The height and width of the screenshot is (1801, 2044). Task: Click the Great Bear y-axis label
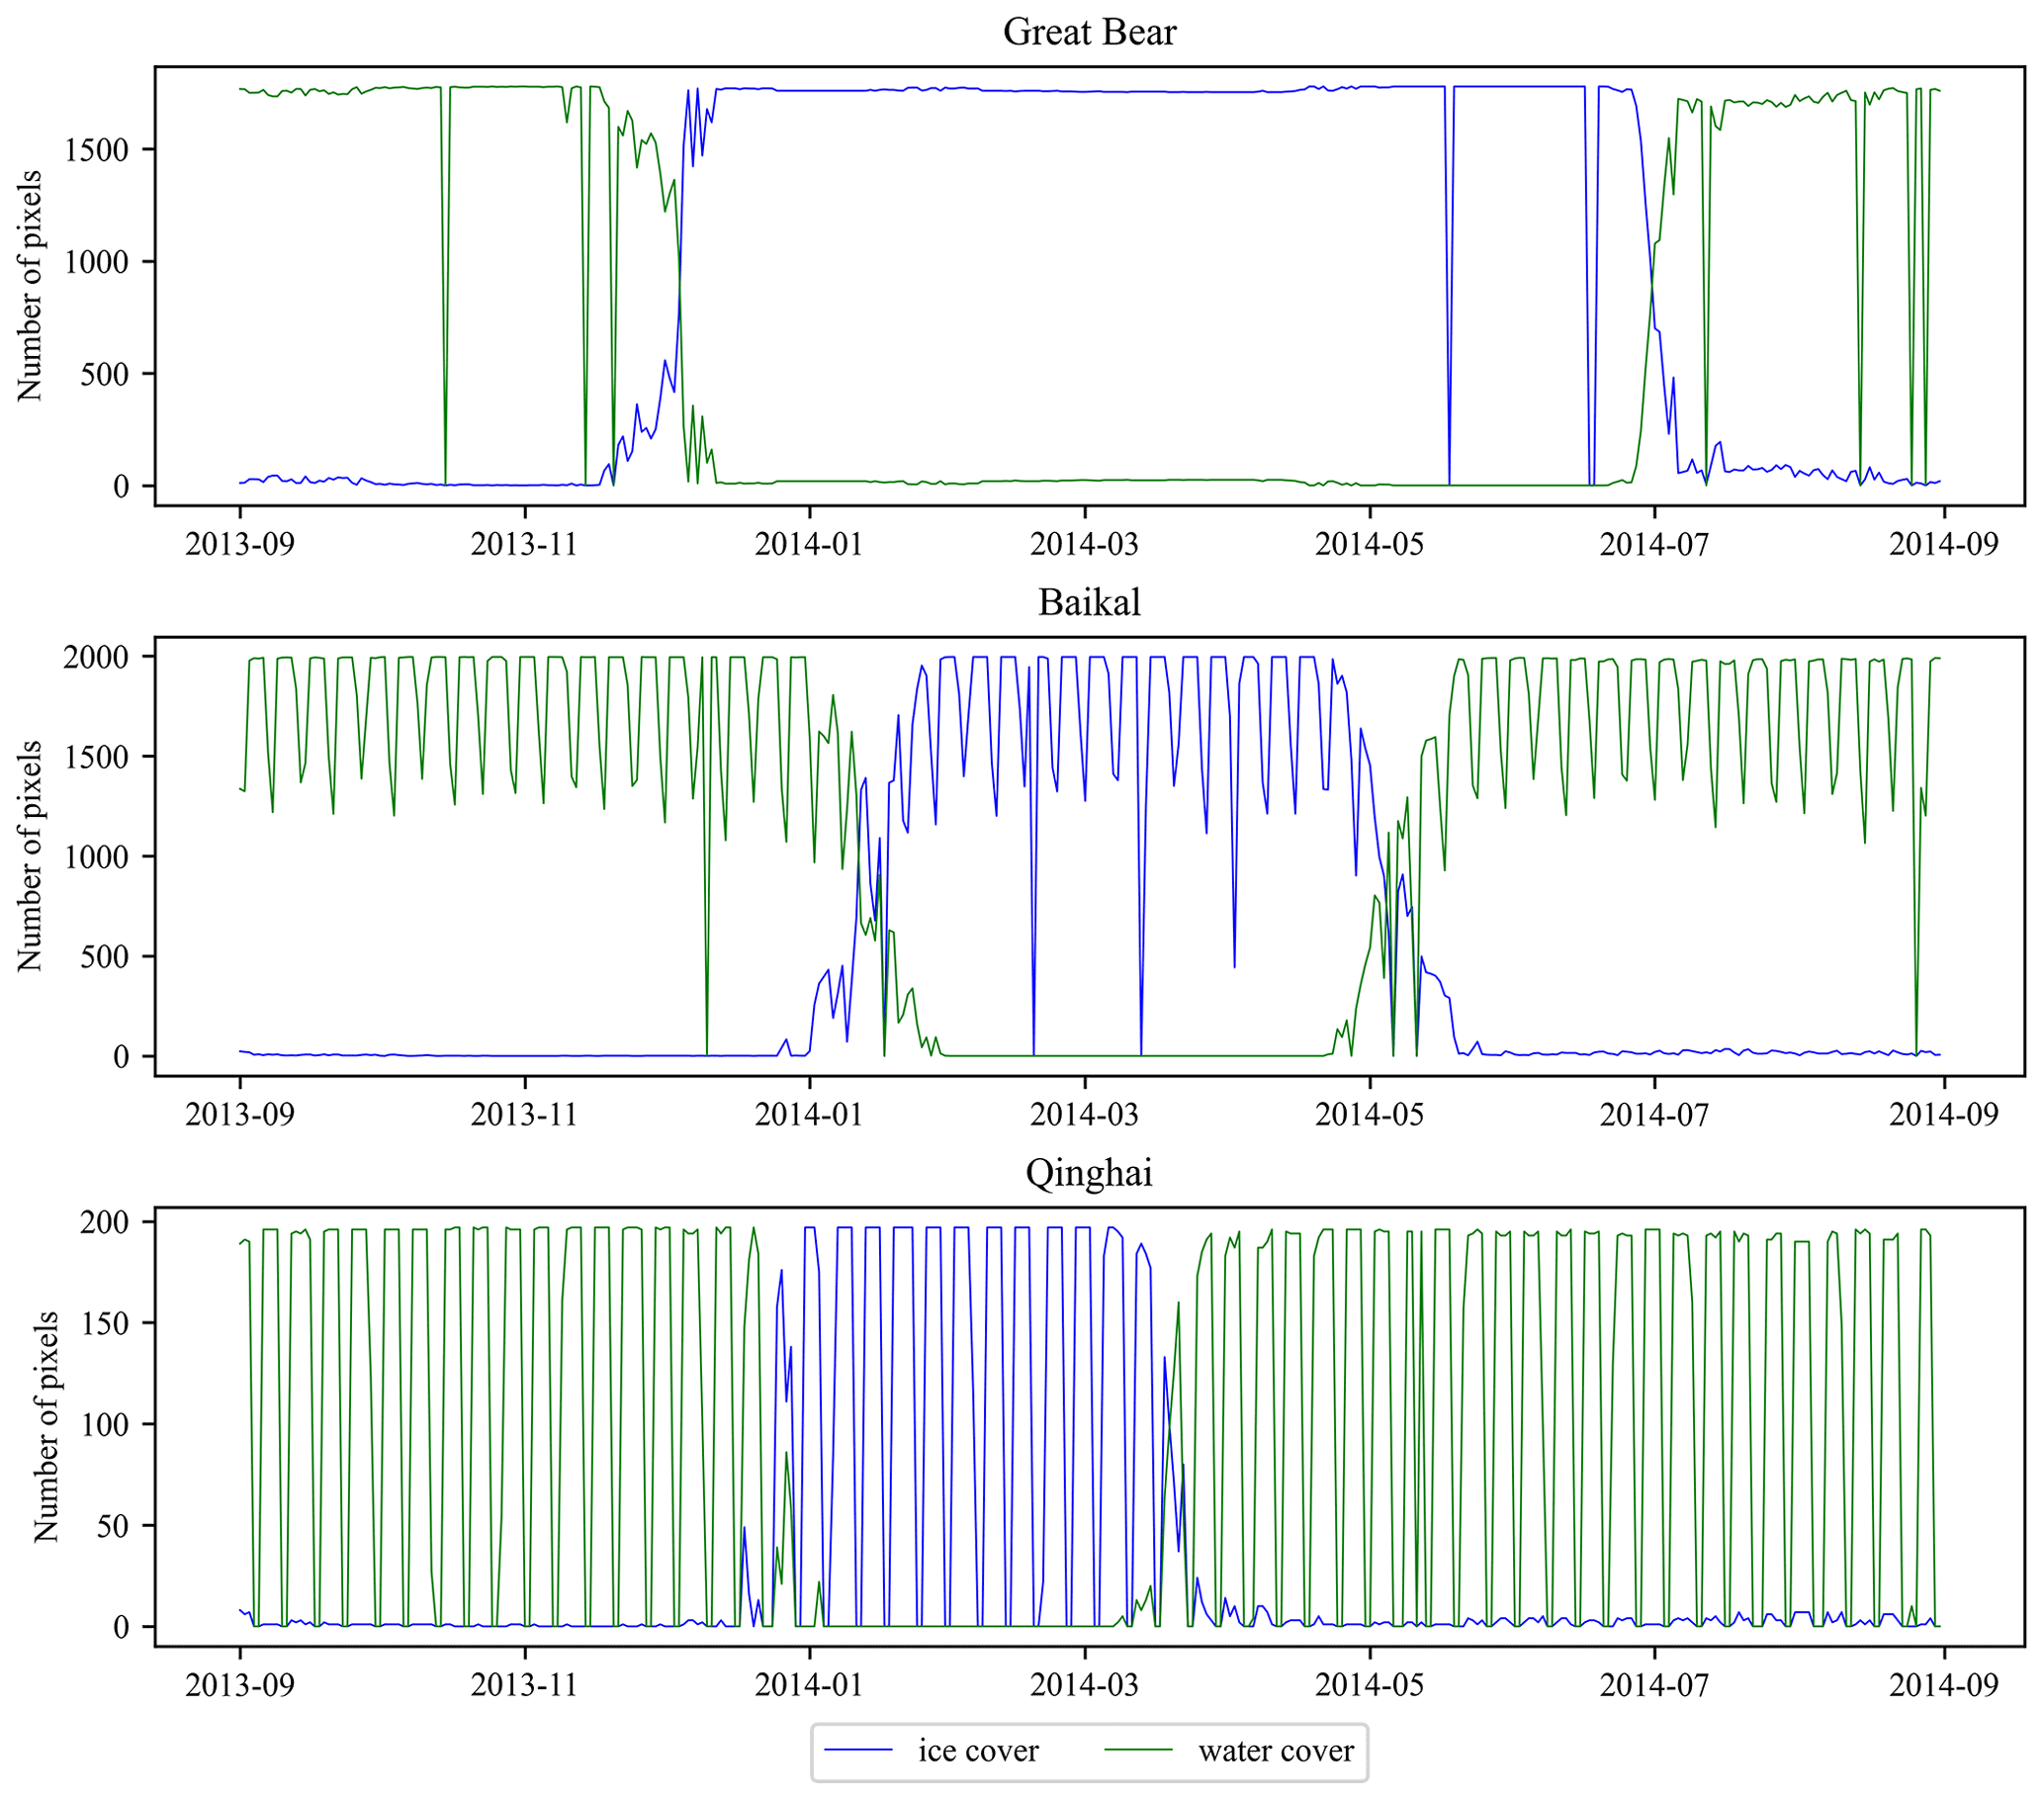pos(30,286)
